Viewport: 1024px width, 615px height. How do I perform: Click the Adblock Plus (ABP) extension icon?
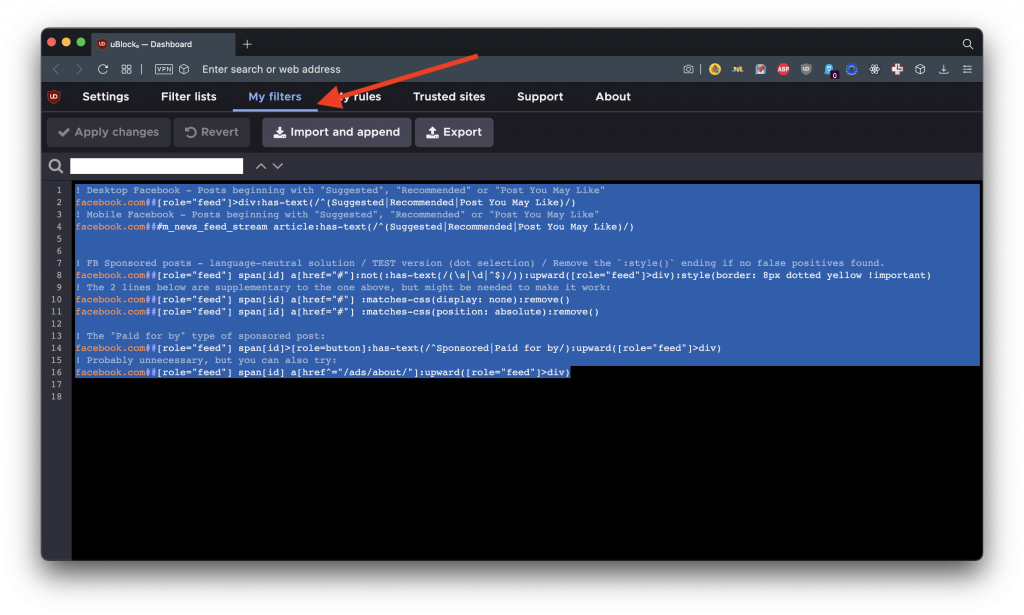pos(783,70)
